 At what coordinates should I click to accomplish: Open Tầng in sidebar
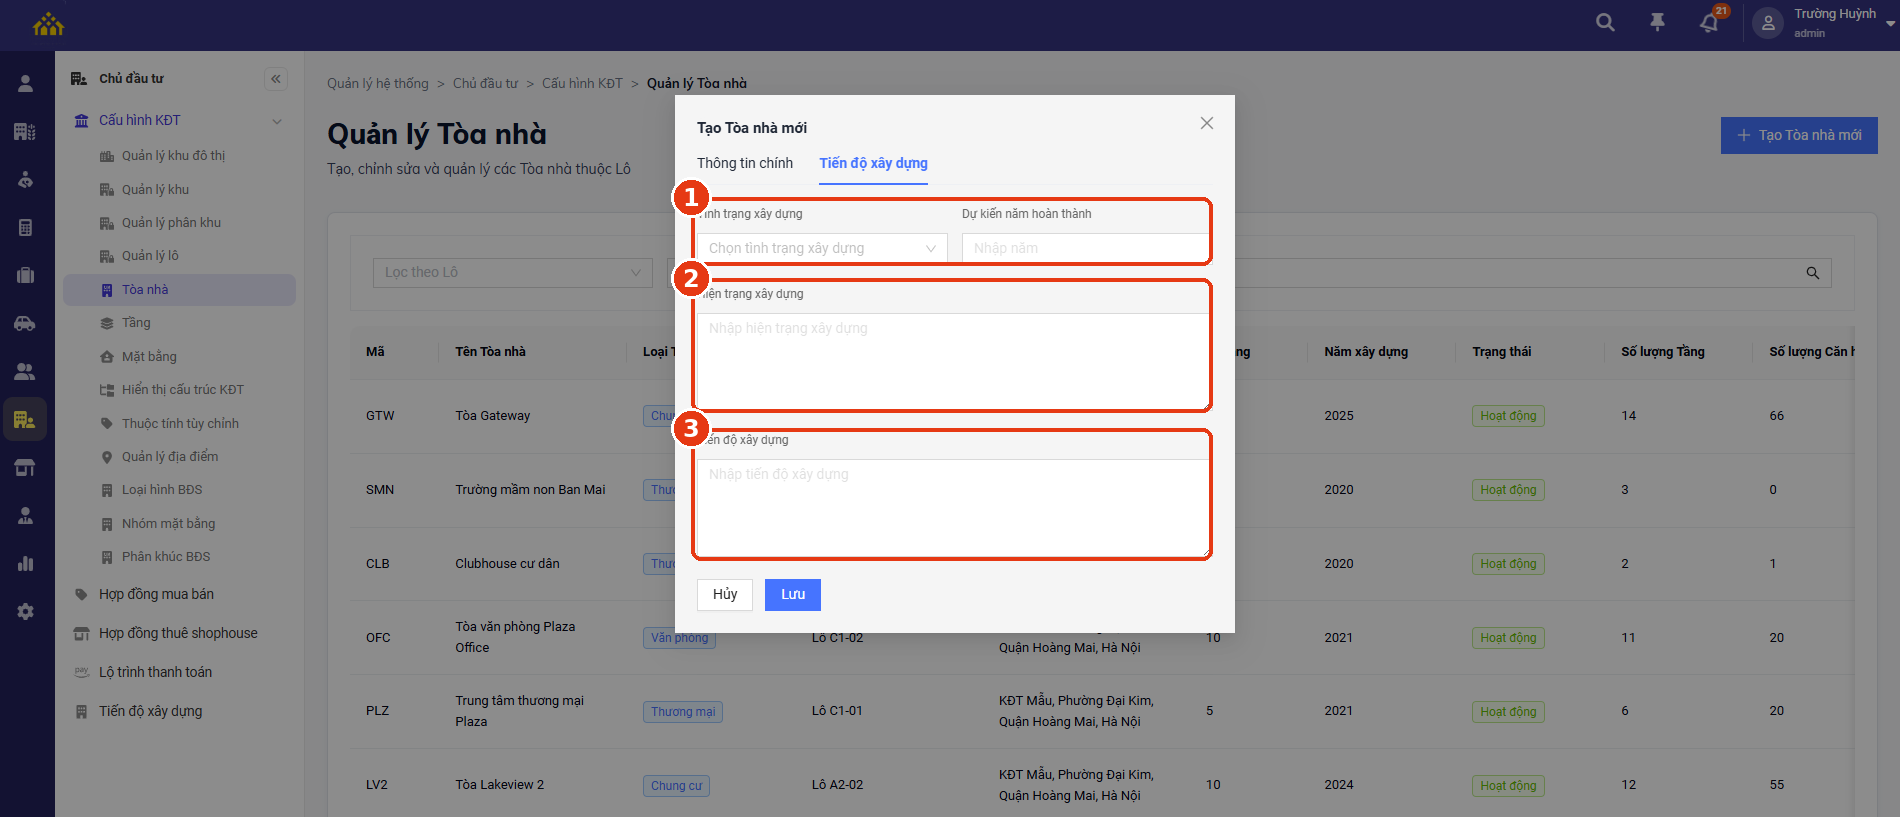[136, 323]
